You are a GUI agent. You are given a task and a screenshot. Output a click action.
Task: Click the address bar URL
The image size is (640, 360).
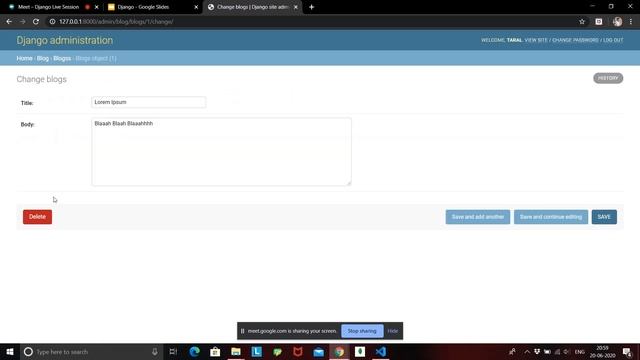tap(116, 22)
